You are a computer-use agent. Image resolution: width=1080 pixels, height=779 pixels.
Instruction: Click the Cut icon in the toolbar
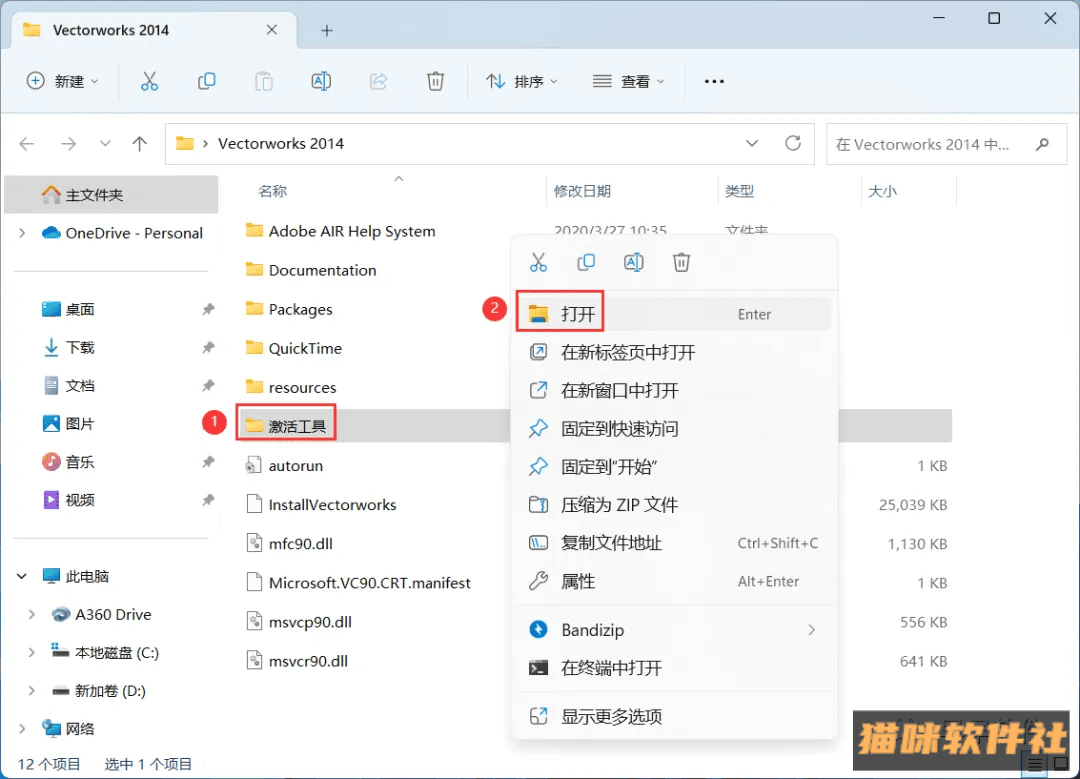[149, 81]
